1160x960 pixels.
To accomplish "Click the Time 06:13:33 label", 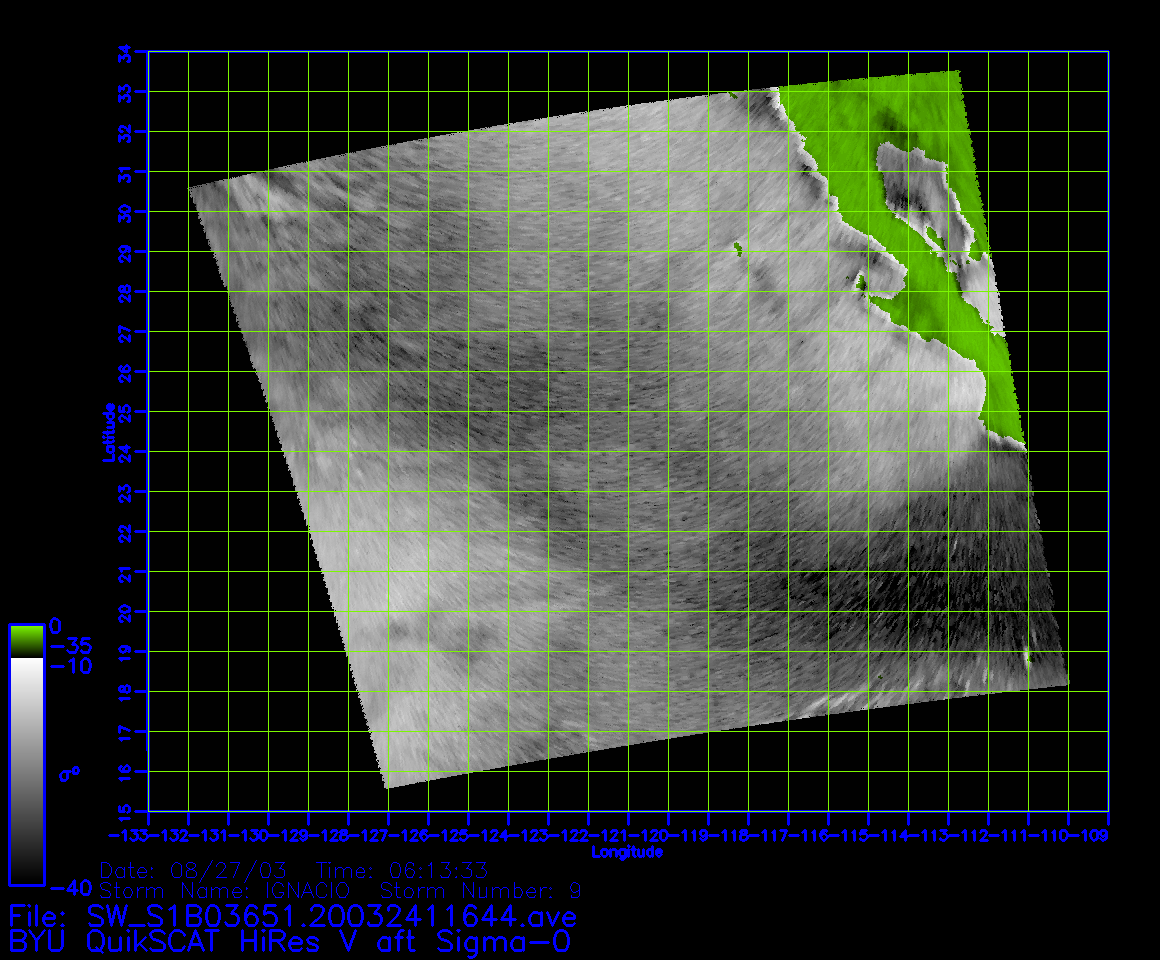I will pyautogui.click(x=402, y=869).
